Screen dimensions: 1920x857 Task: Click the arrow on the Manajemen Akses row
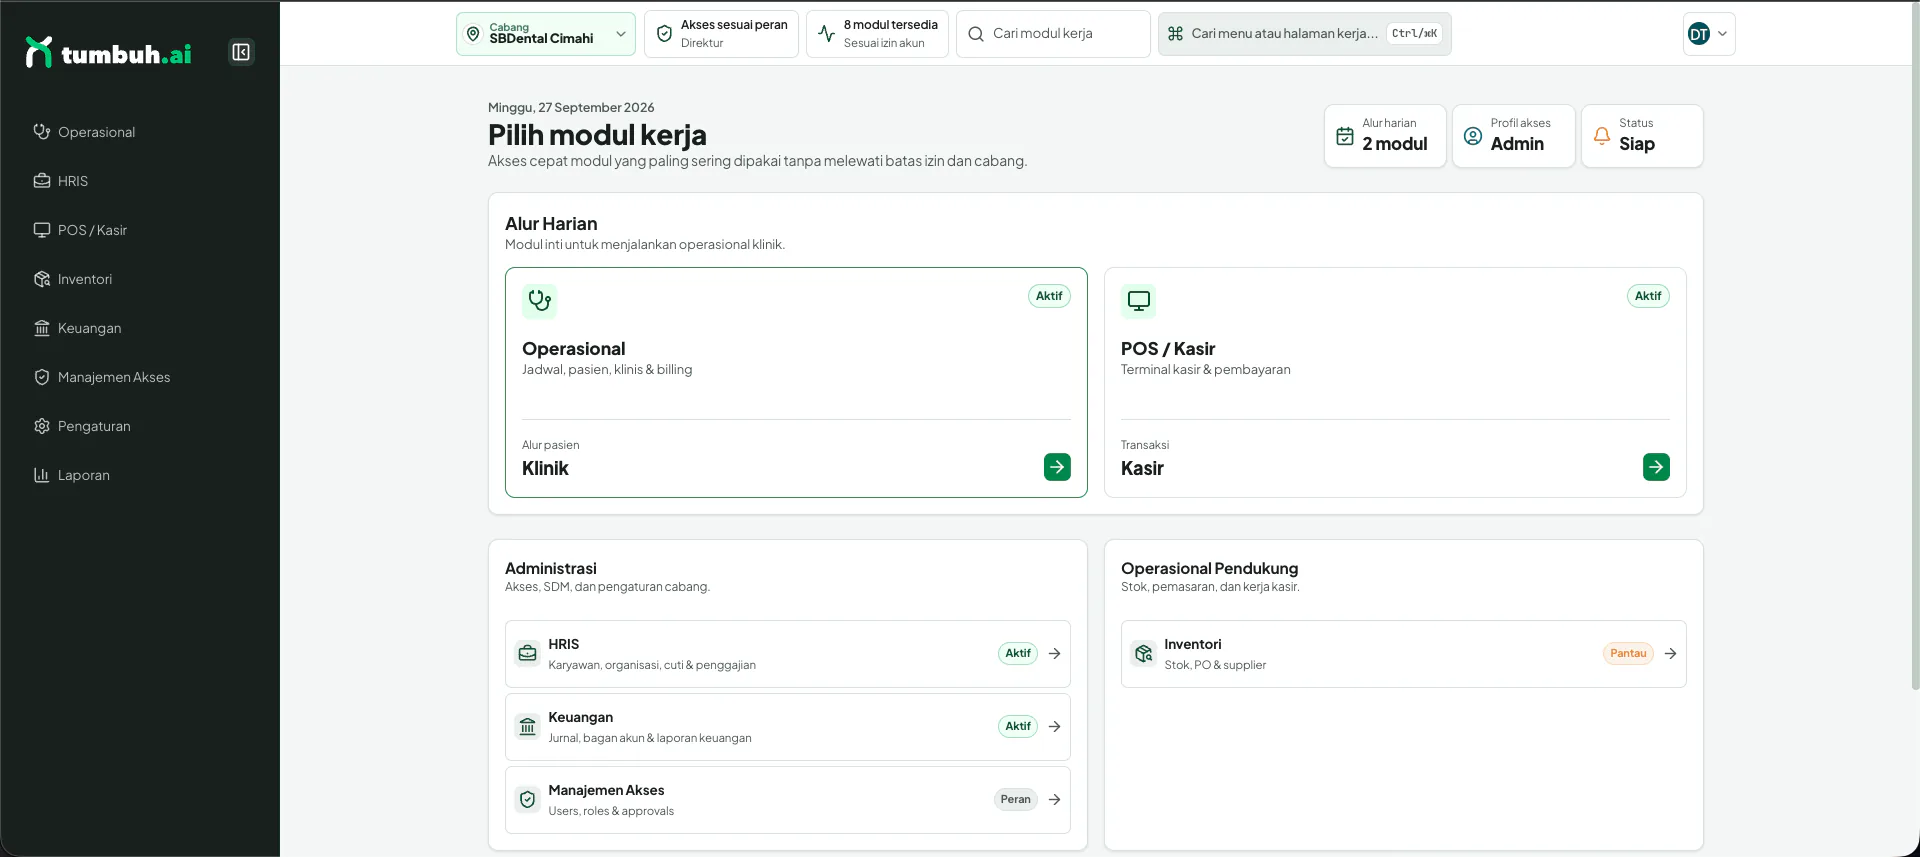click(x=1054, y=800)
